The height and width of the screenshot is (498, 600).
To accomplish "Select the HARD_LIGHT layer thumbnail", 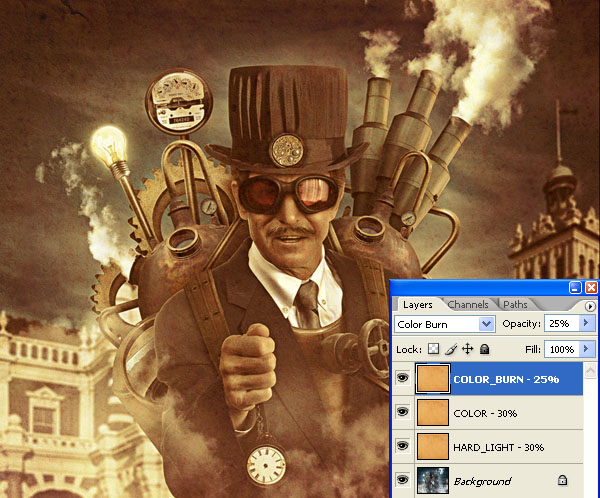I will [x=433, y=446].
